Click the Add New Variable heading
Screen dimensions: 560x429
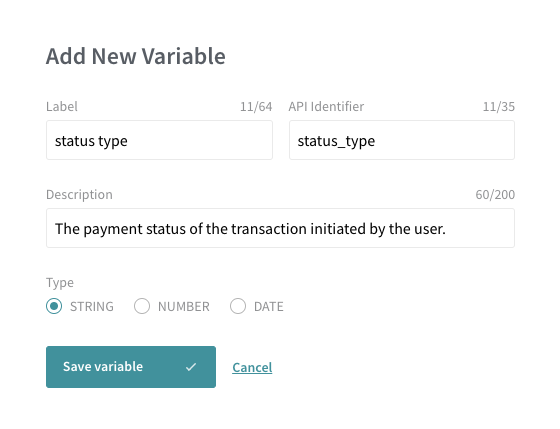click(136, 56)
